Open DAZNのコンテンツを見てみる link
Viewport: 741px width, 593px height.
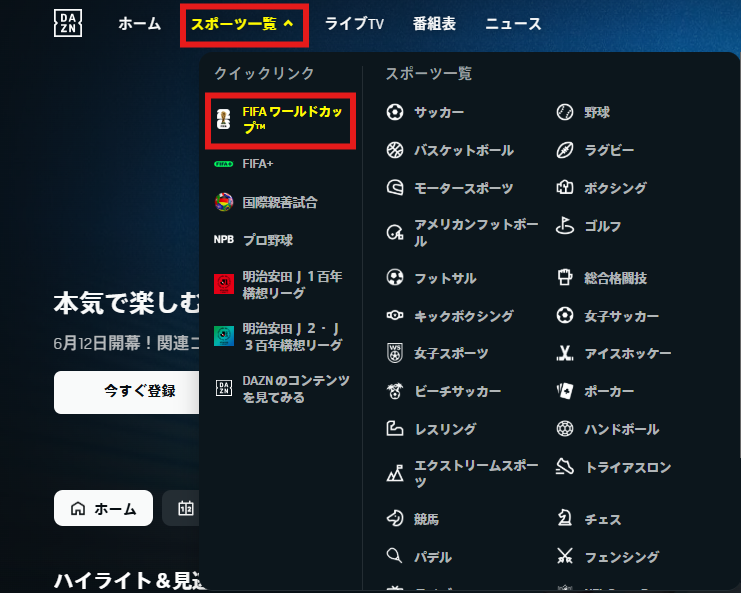pyautogui.click(x=296, y=389)
